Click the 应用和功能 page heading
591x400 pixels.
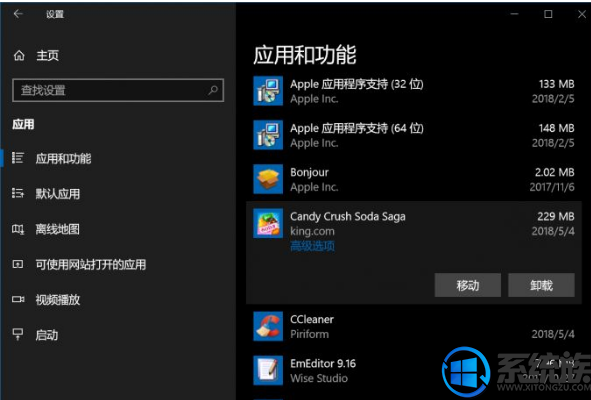tap(305, 55)
